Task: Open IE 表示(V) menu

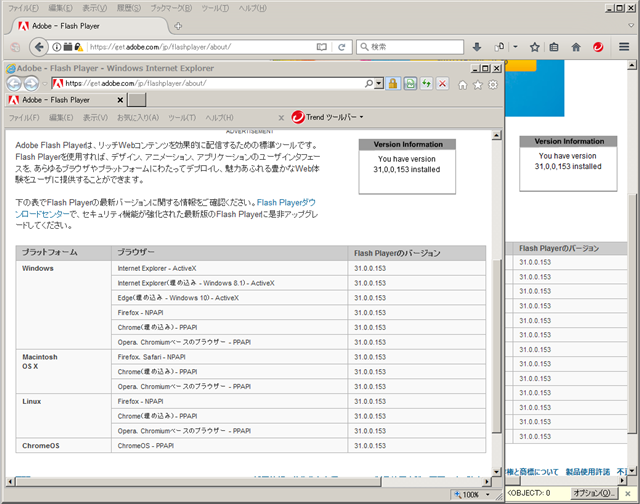Action: click(x=95, y=118)
